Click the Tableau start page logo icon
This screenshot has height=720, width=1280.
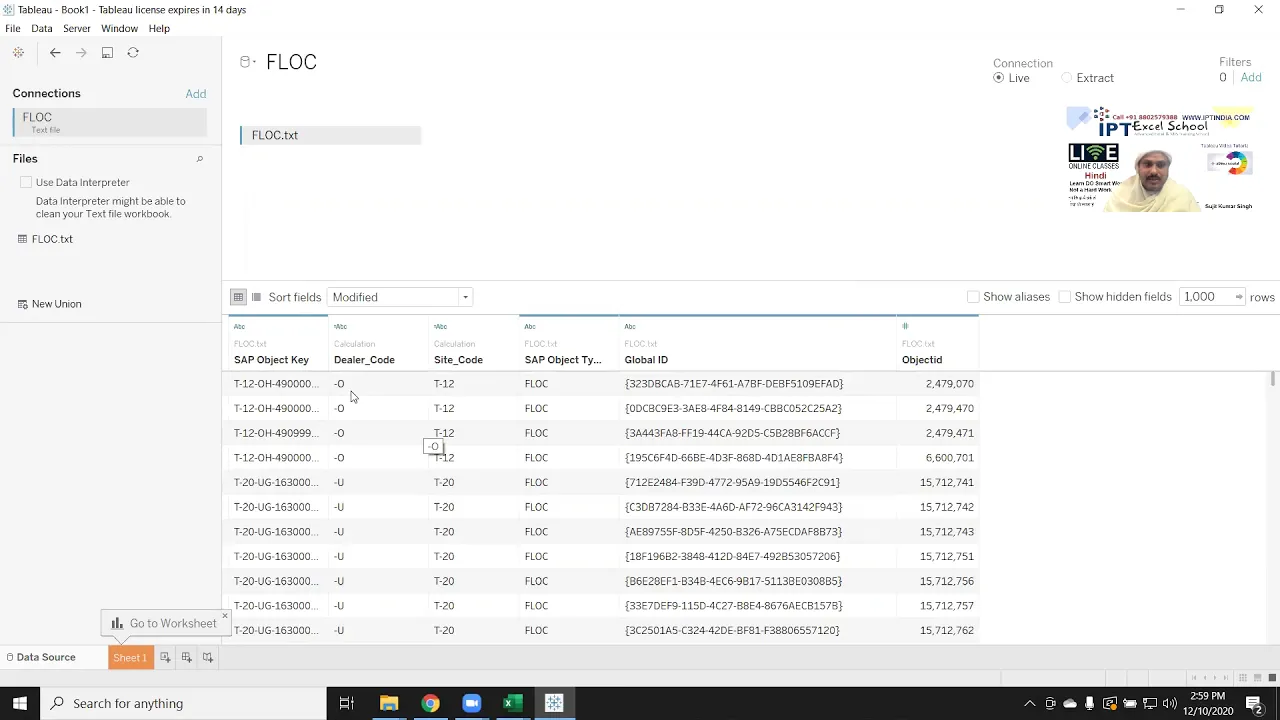(18, 53)
